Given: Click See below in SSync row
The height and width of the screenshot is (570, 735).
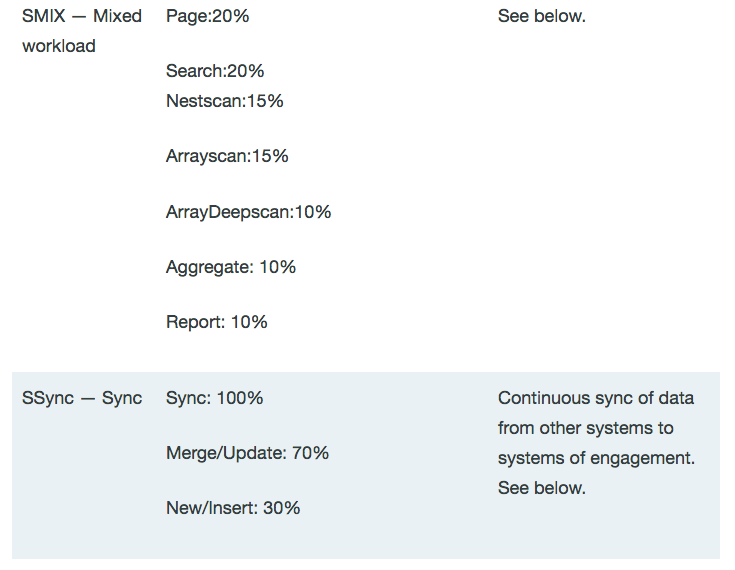Looking at the screenshot, I should (541, 488).
